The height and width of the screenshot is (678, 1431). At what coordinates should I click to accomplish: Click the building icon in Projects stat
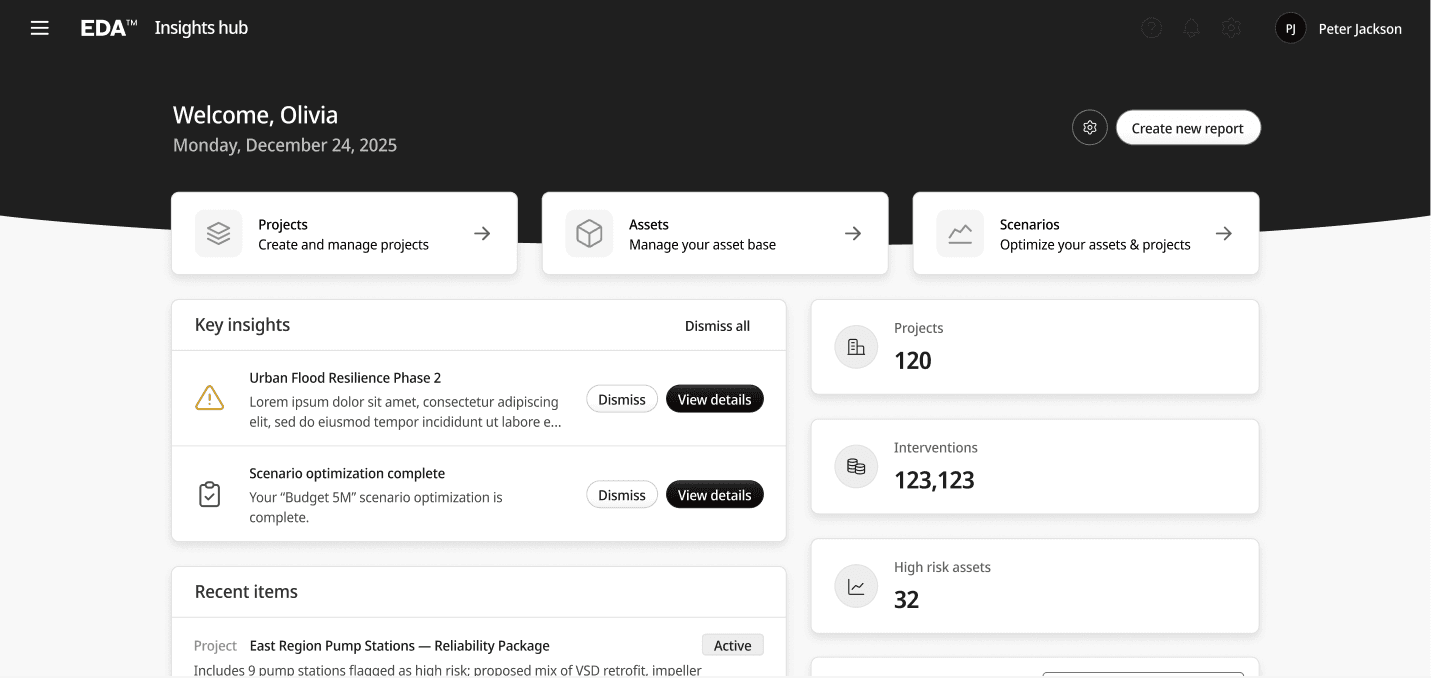click(856, 347)
